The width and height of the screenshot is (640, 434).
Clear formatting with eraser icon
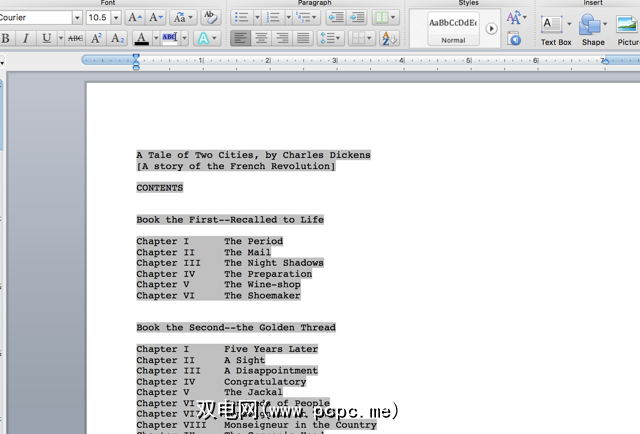pos(210,18)
